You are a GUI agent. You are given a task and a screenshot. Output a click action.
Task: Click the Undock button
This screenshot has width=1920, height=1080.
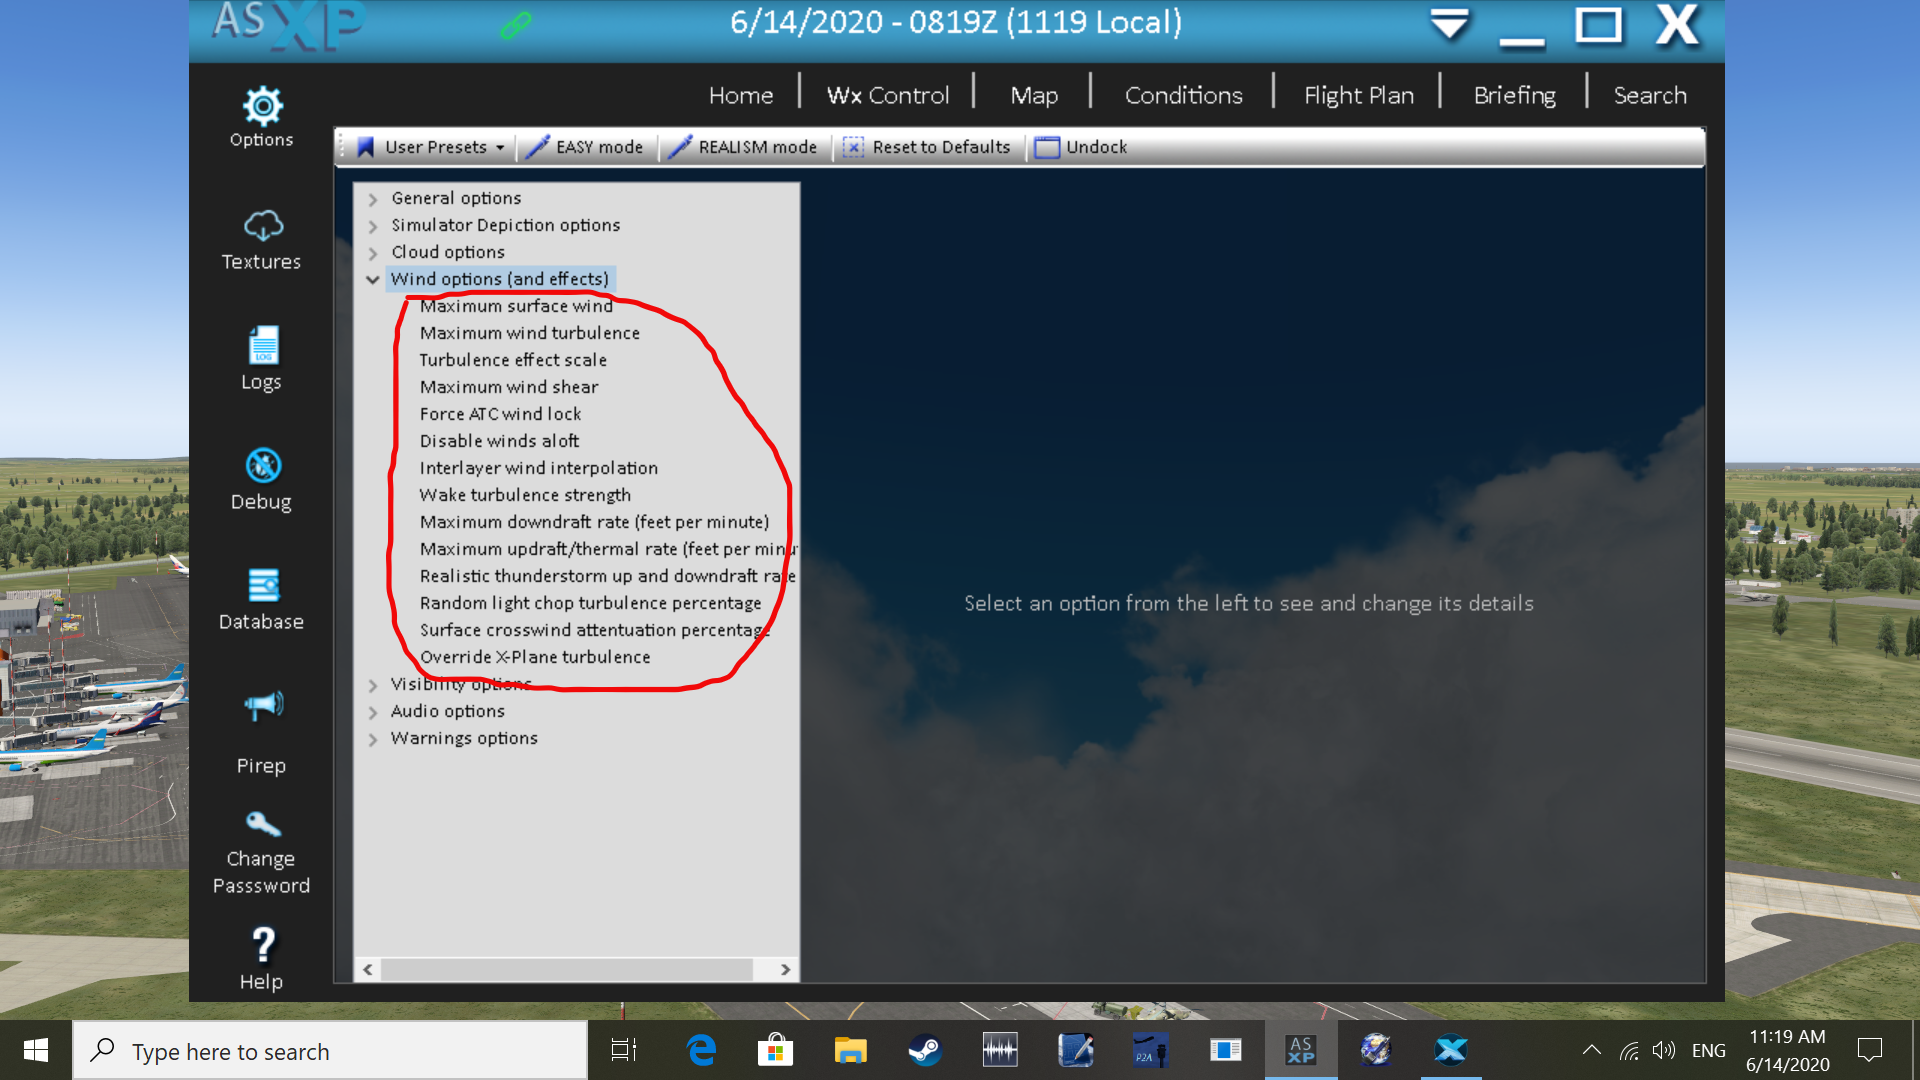tap(1081, 146)
